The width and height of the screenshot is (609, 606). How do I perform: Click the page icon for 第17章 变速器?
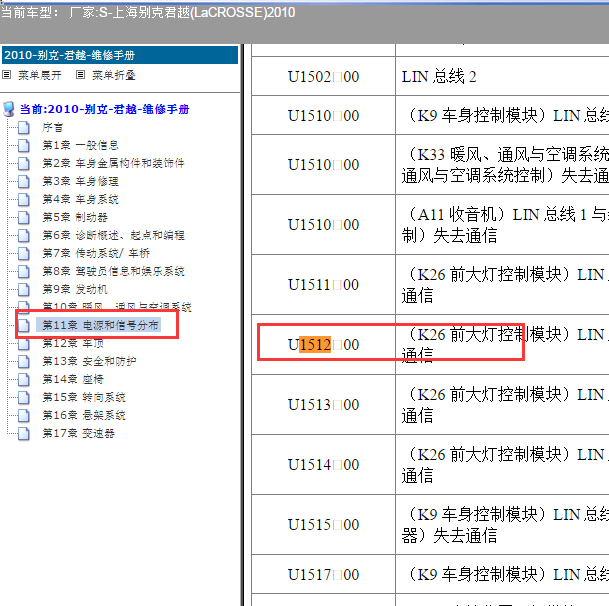(24, 433)
